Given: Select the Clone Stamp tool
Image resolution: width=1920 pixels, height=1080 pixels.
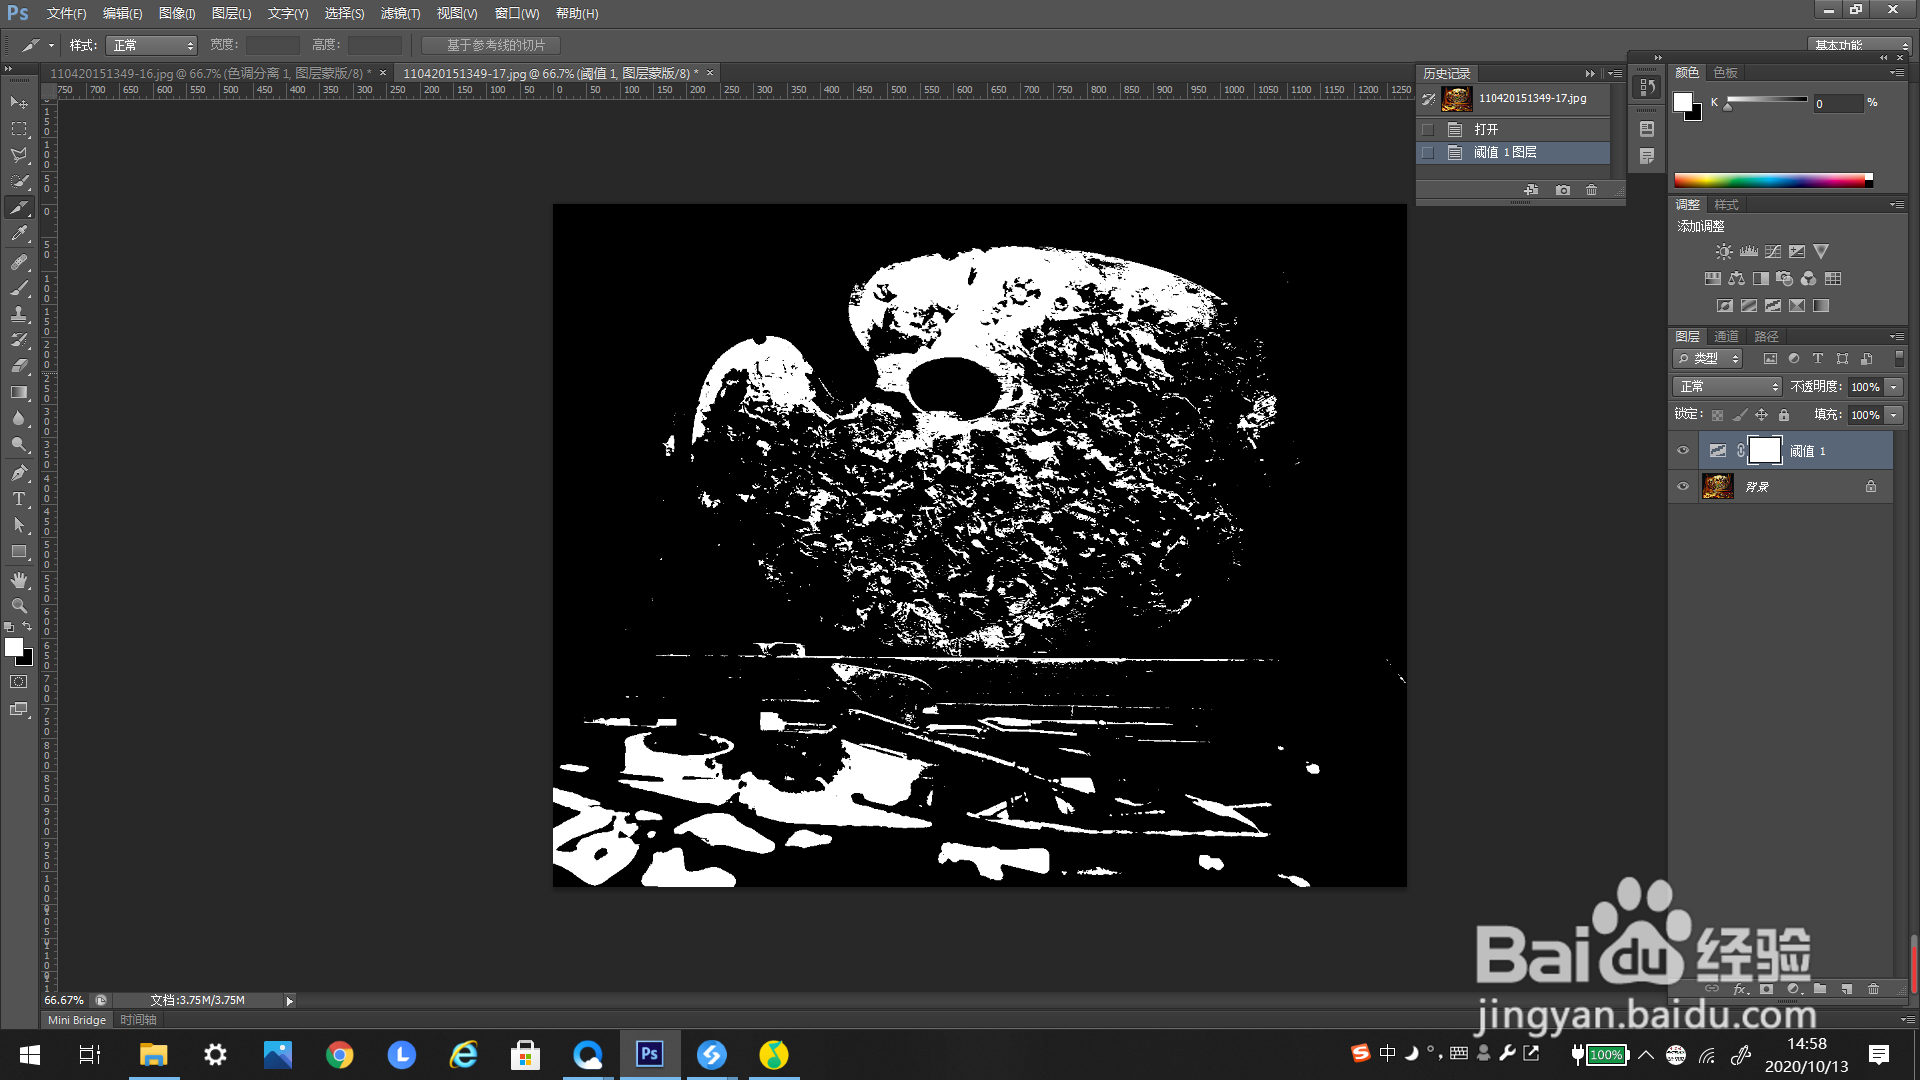Looking at the screenshot, I should click(19, 314).
